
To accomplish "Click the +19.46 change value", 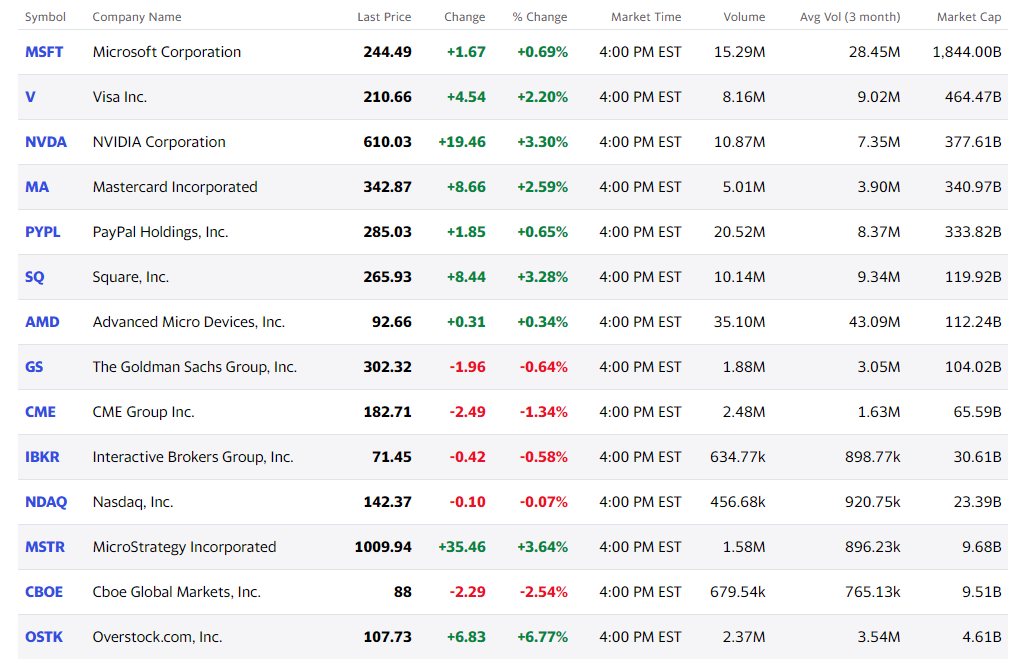I will (462, 142).
